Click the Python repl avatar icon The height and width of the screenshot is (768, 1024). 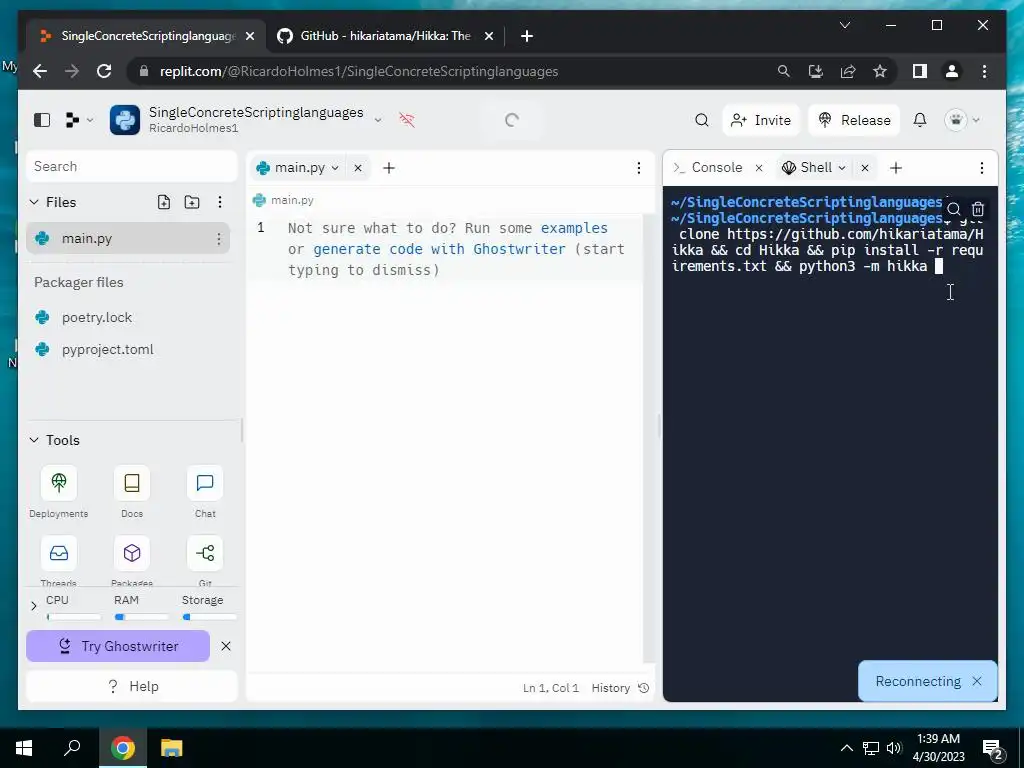point(125,120)
